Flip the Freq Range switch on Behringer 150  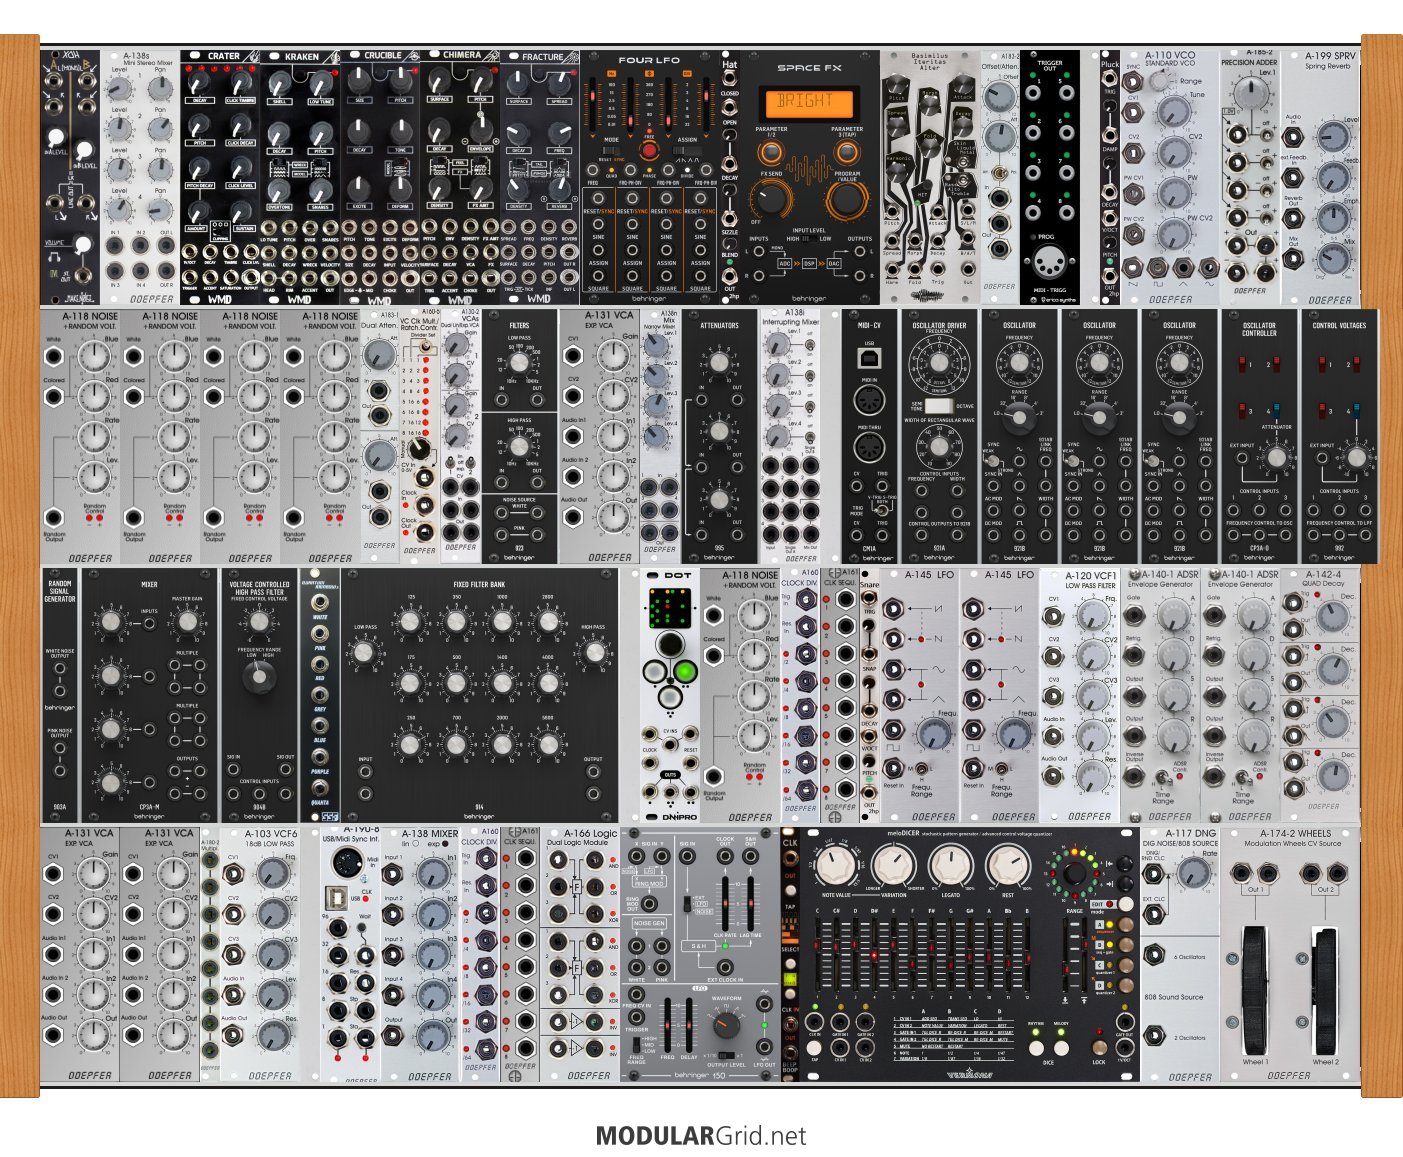pos(635,1043)
